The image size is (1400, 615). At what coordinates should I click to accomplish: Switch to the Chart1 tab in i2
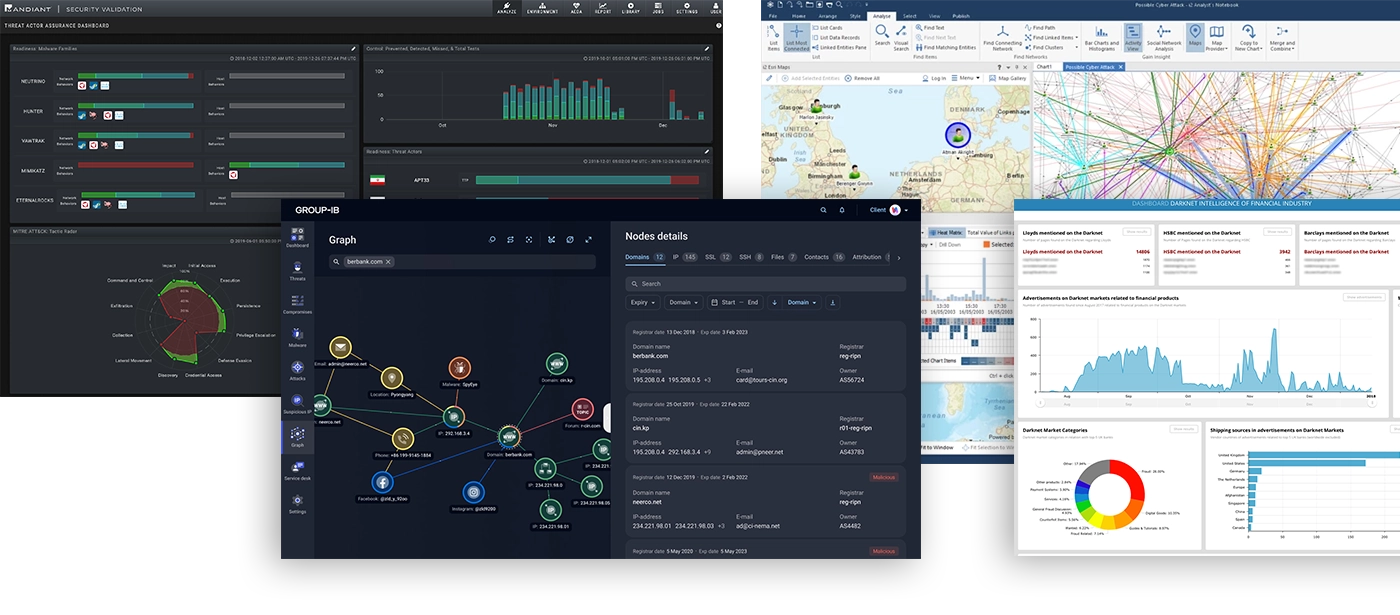(x=1046, y=67)
